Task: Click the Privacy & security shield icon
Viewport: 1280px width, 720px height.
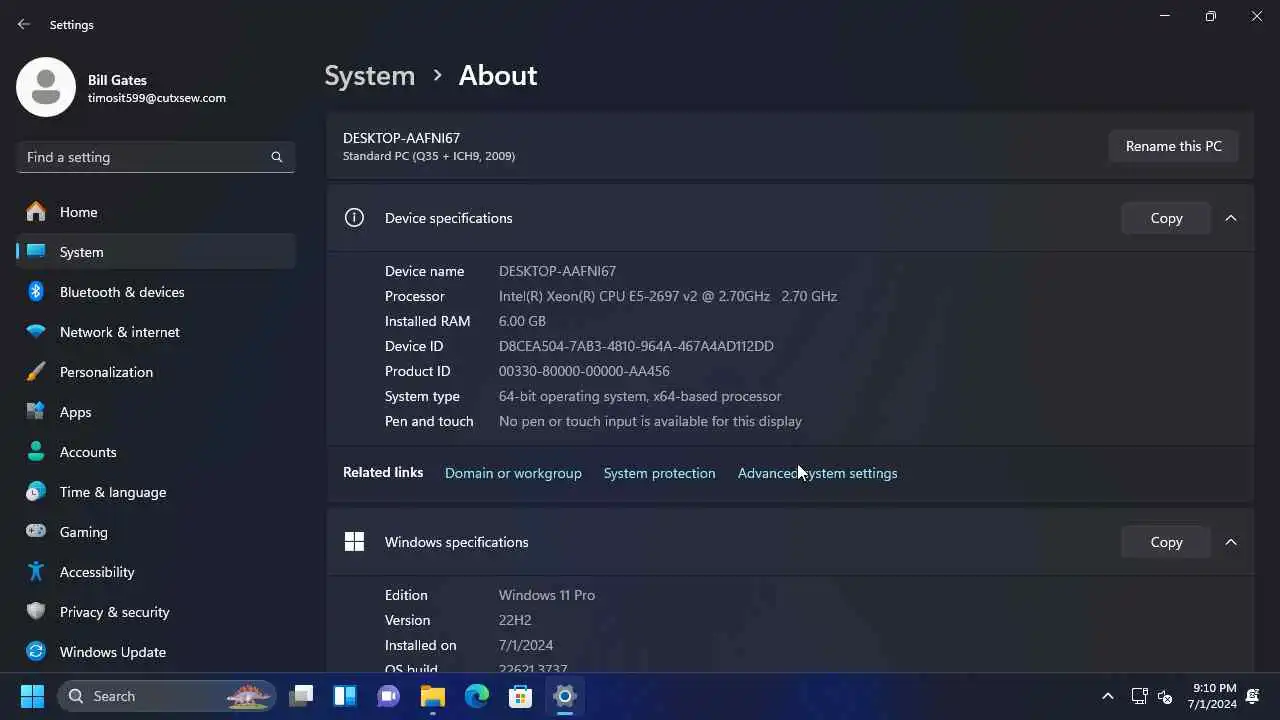Action: point(36,612)
